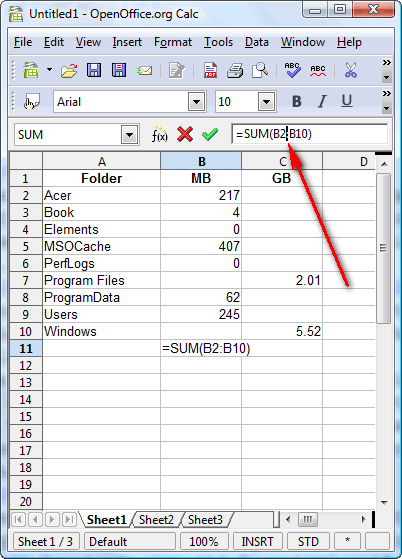Image resolution: width=402 pixels, height=559 pixels.
Task: Open the Data menu
Action: 257,42
